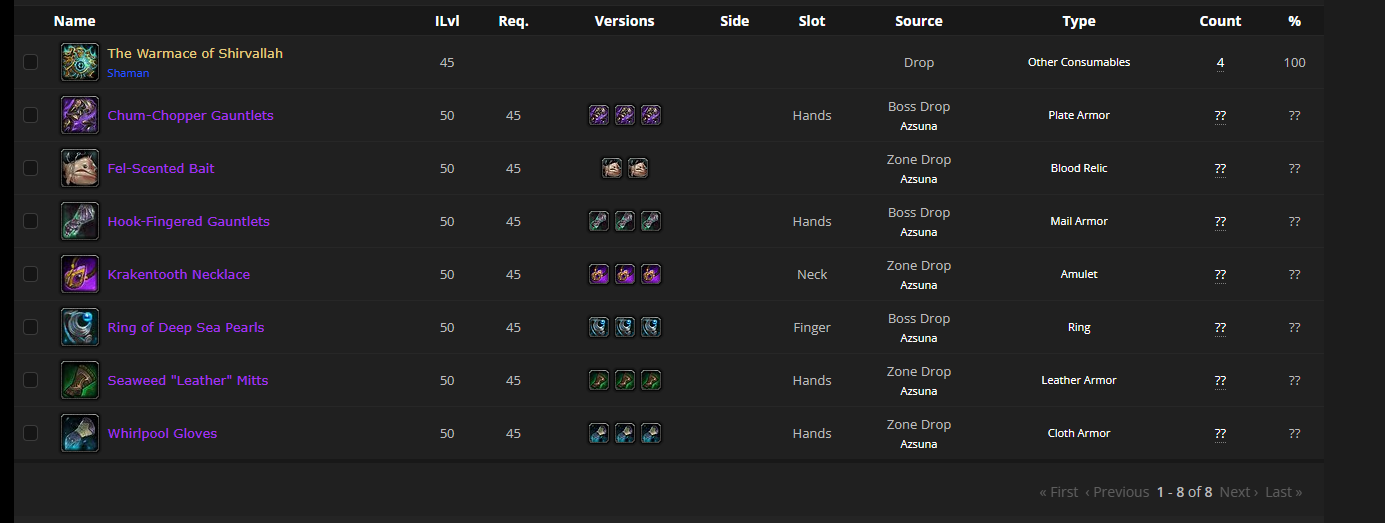Check the box for Chum-Chopper Gauntlets

[31, 115]
